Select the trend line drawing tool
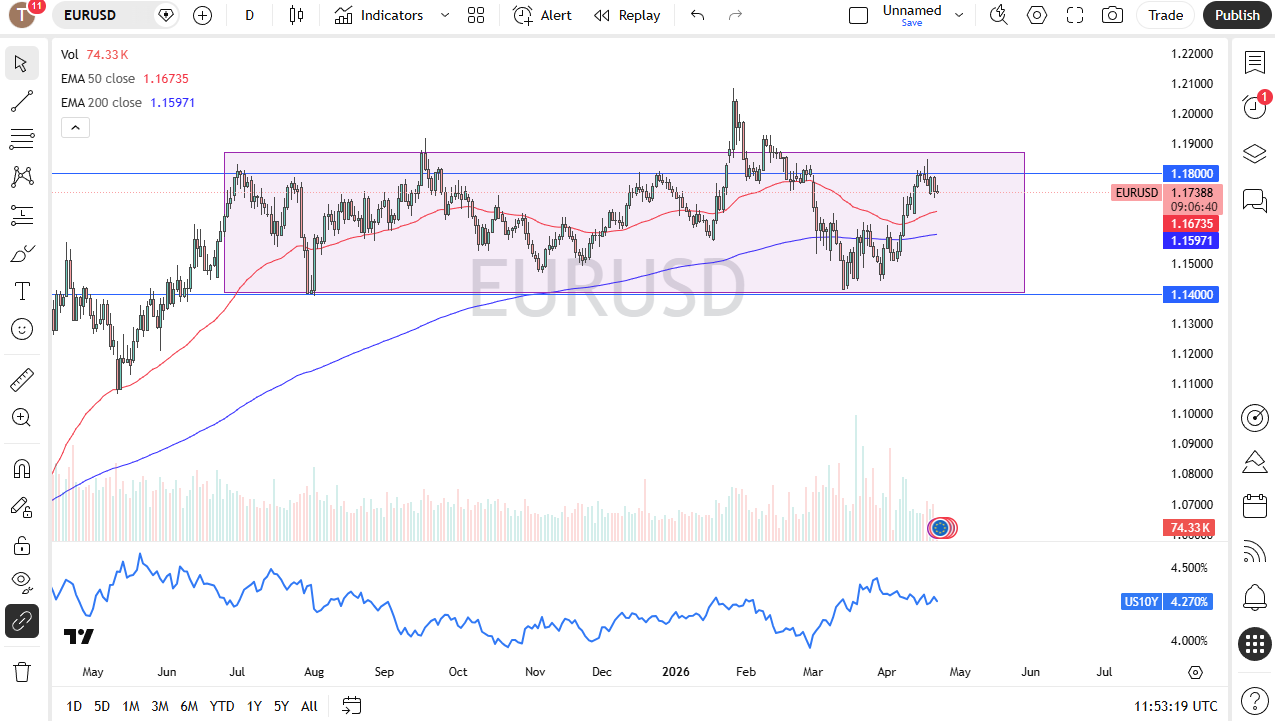Viewport: 1275px width, 721px height. pyautogui.click(x=22, y=101)
